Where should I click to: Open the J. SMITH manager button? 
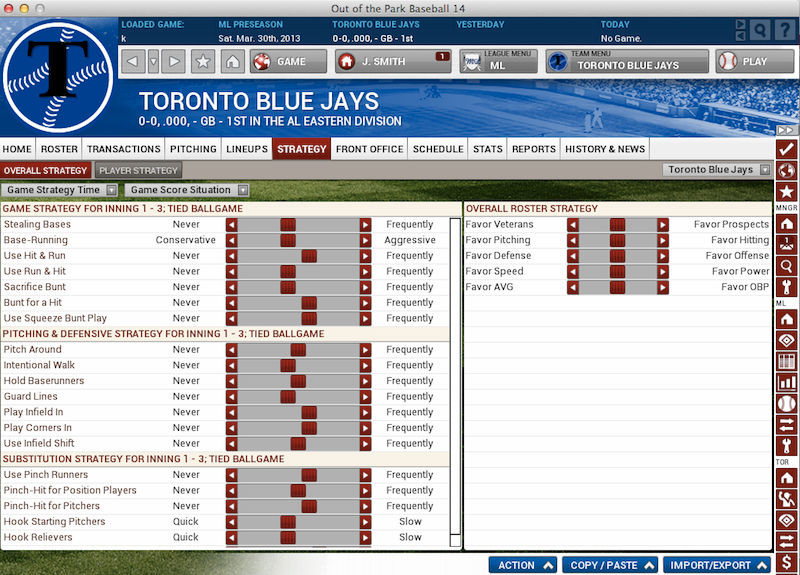click(393, 62)
